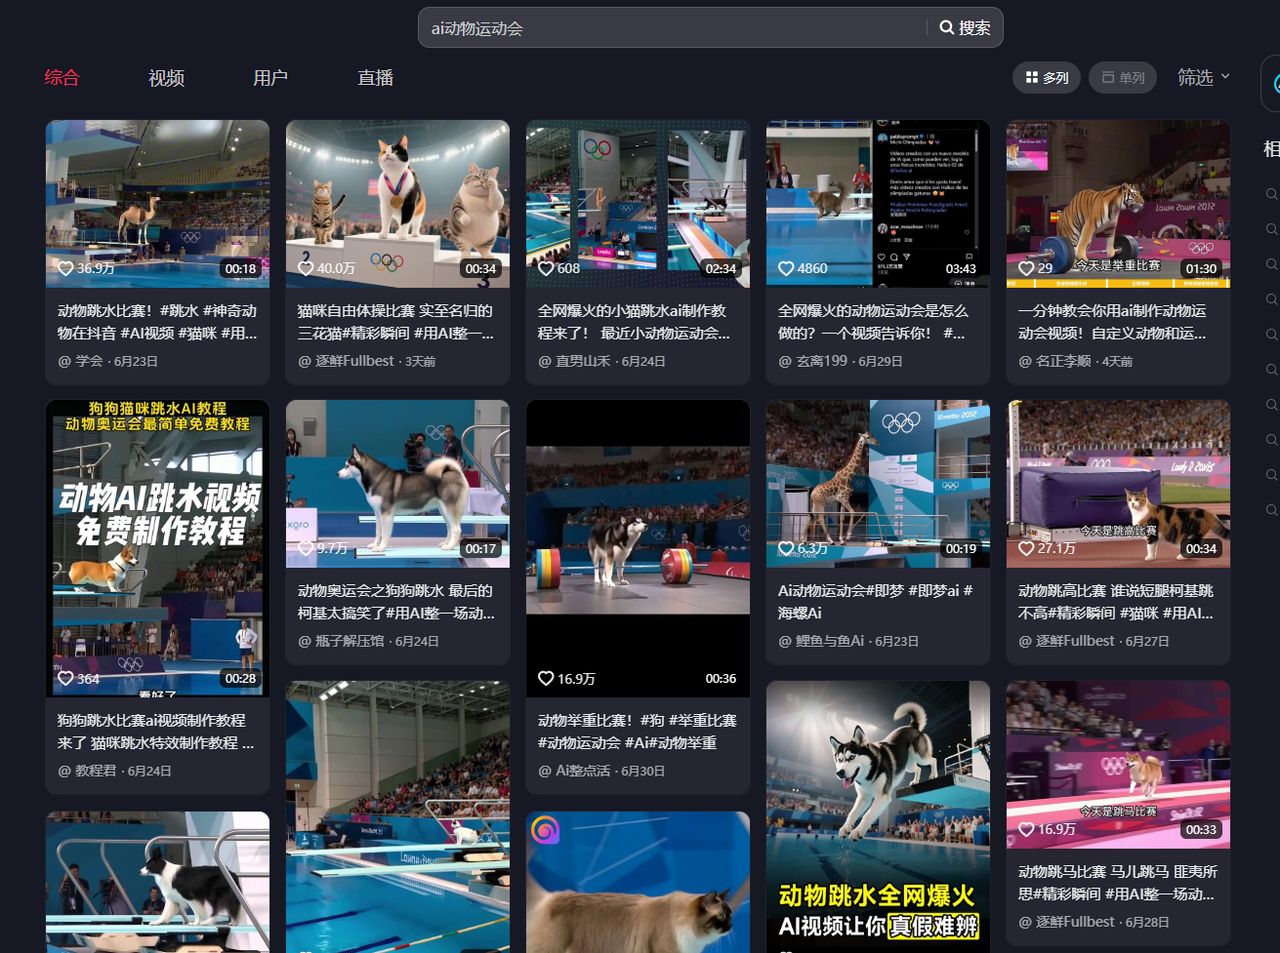The image size is (1280, 953).
Task: Switch to 多列 multi-column layout
Action: (1046, 77)
